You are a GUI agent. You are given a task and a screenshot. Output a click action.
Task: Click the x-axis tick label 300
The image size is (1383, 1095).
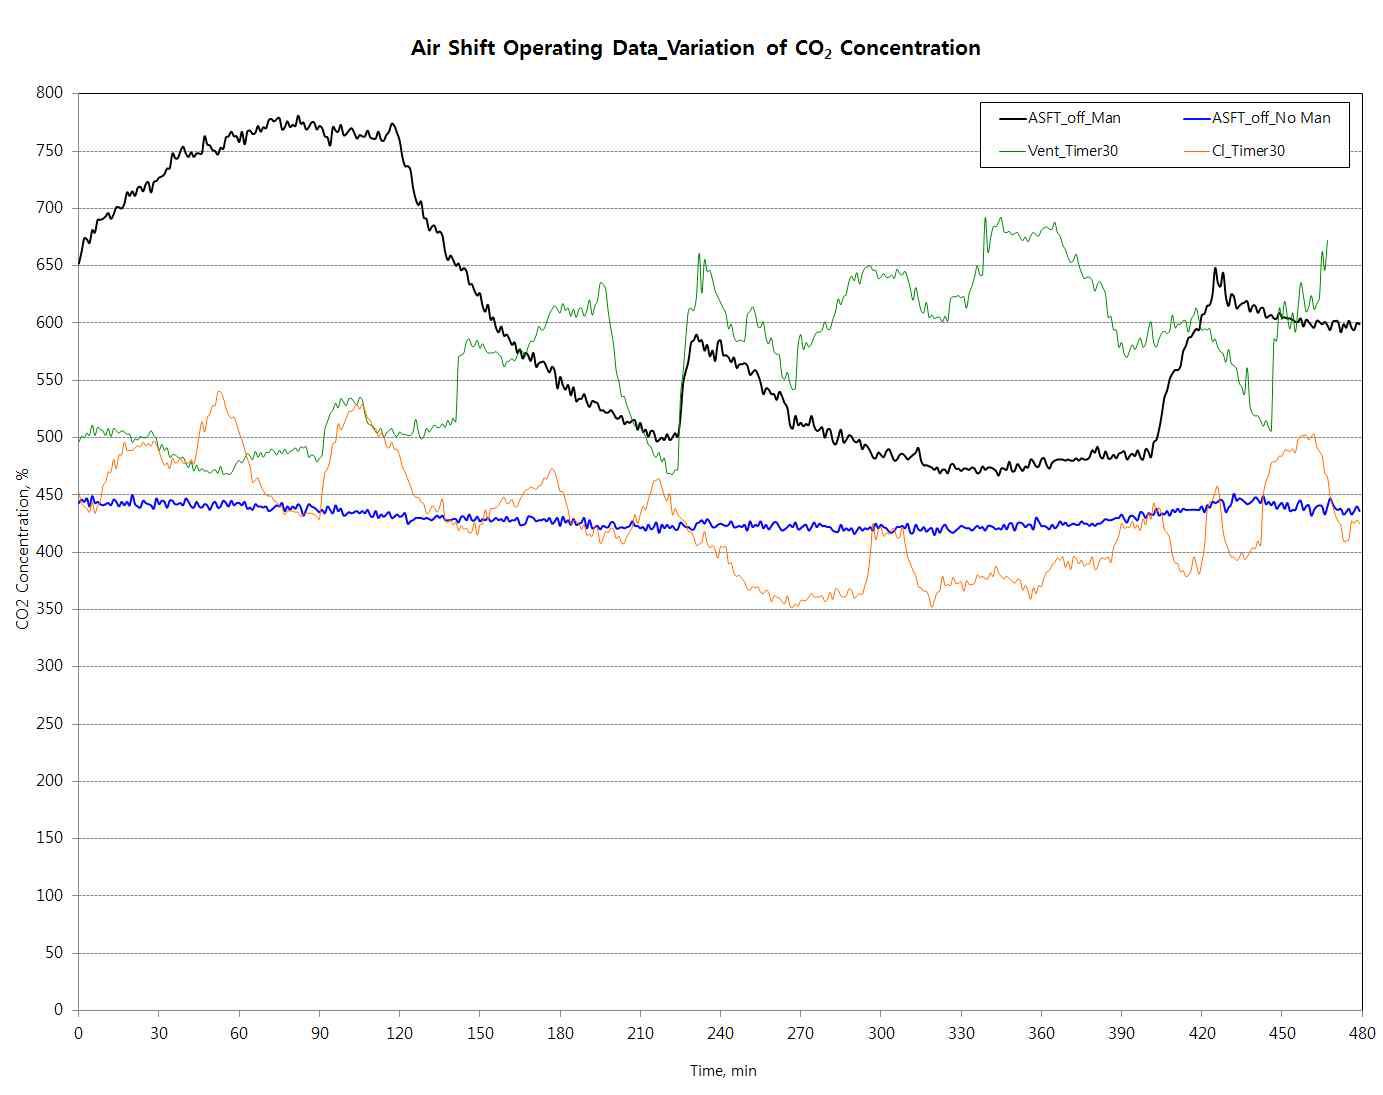point(881,1033)
